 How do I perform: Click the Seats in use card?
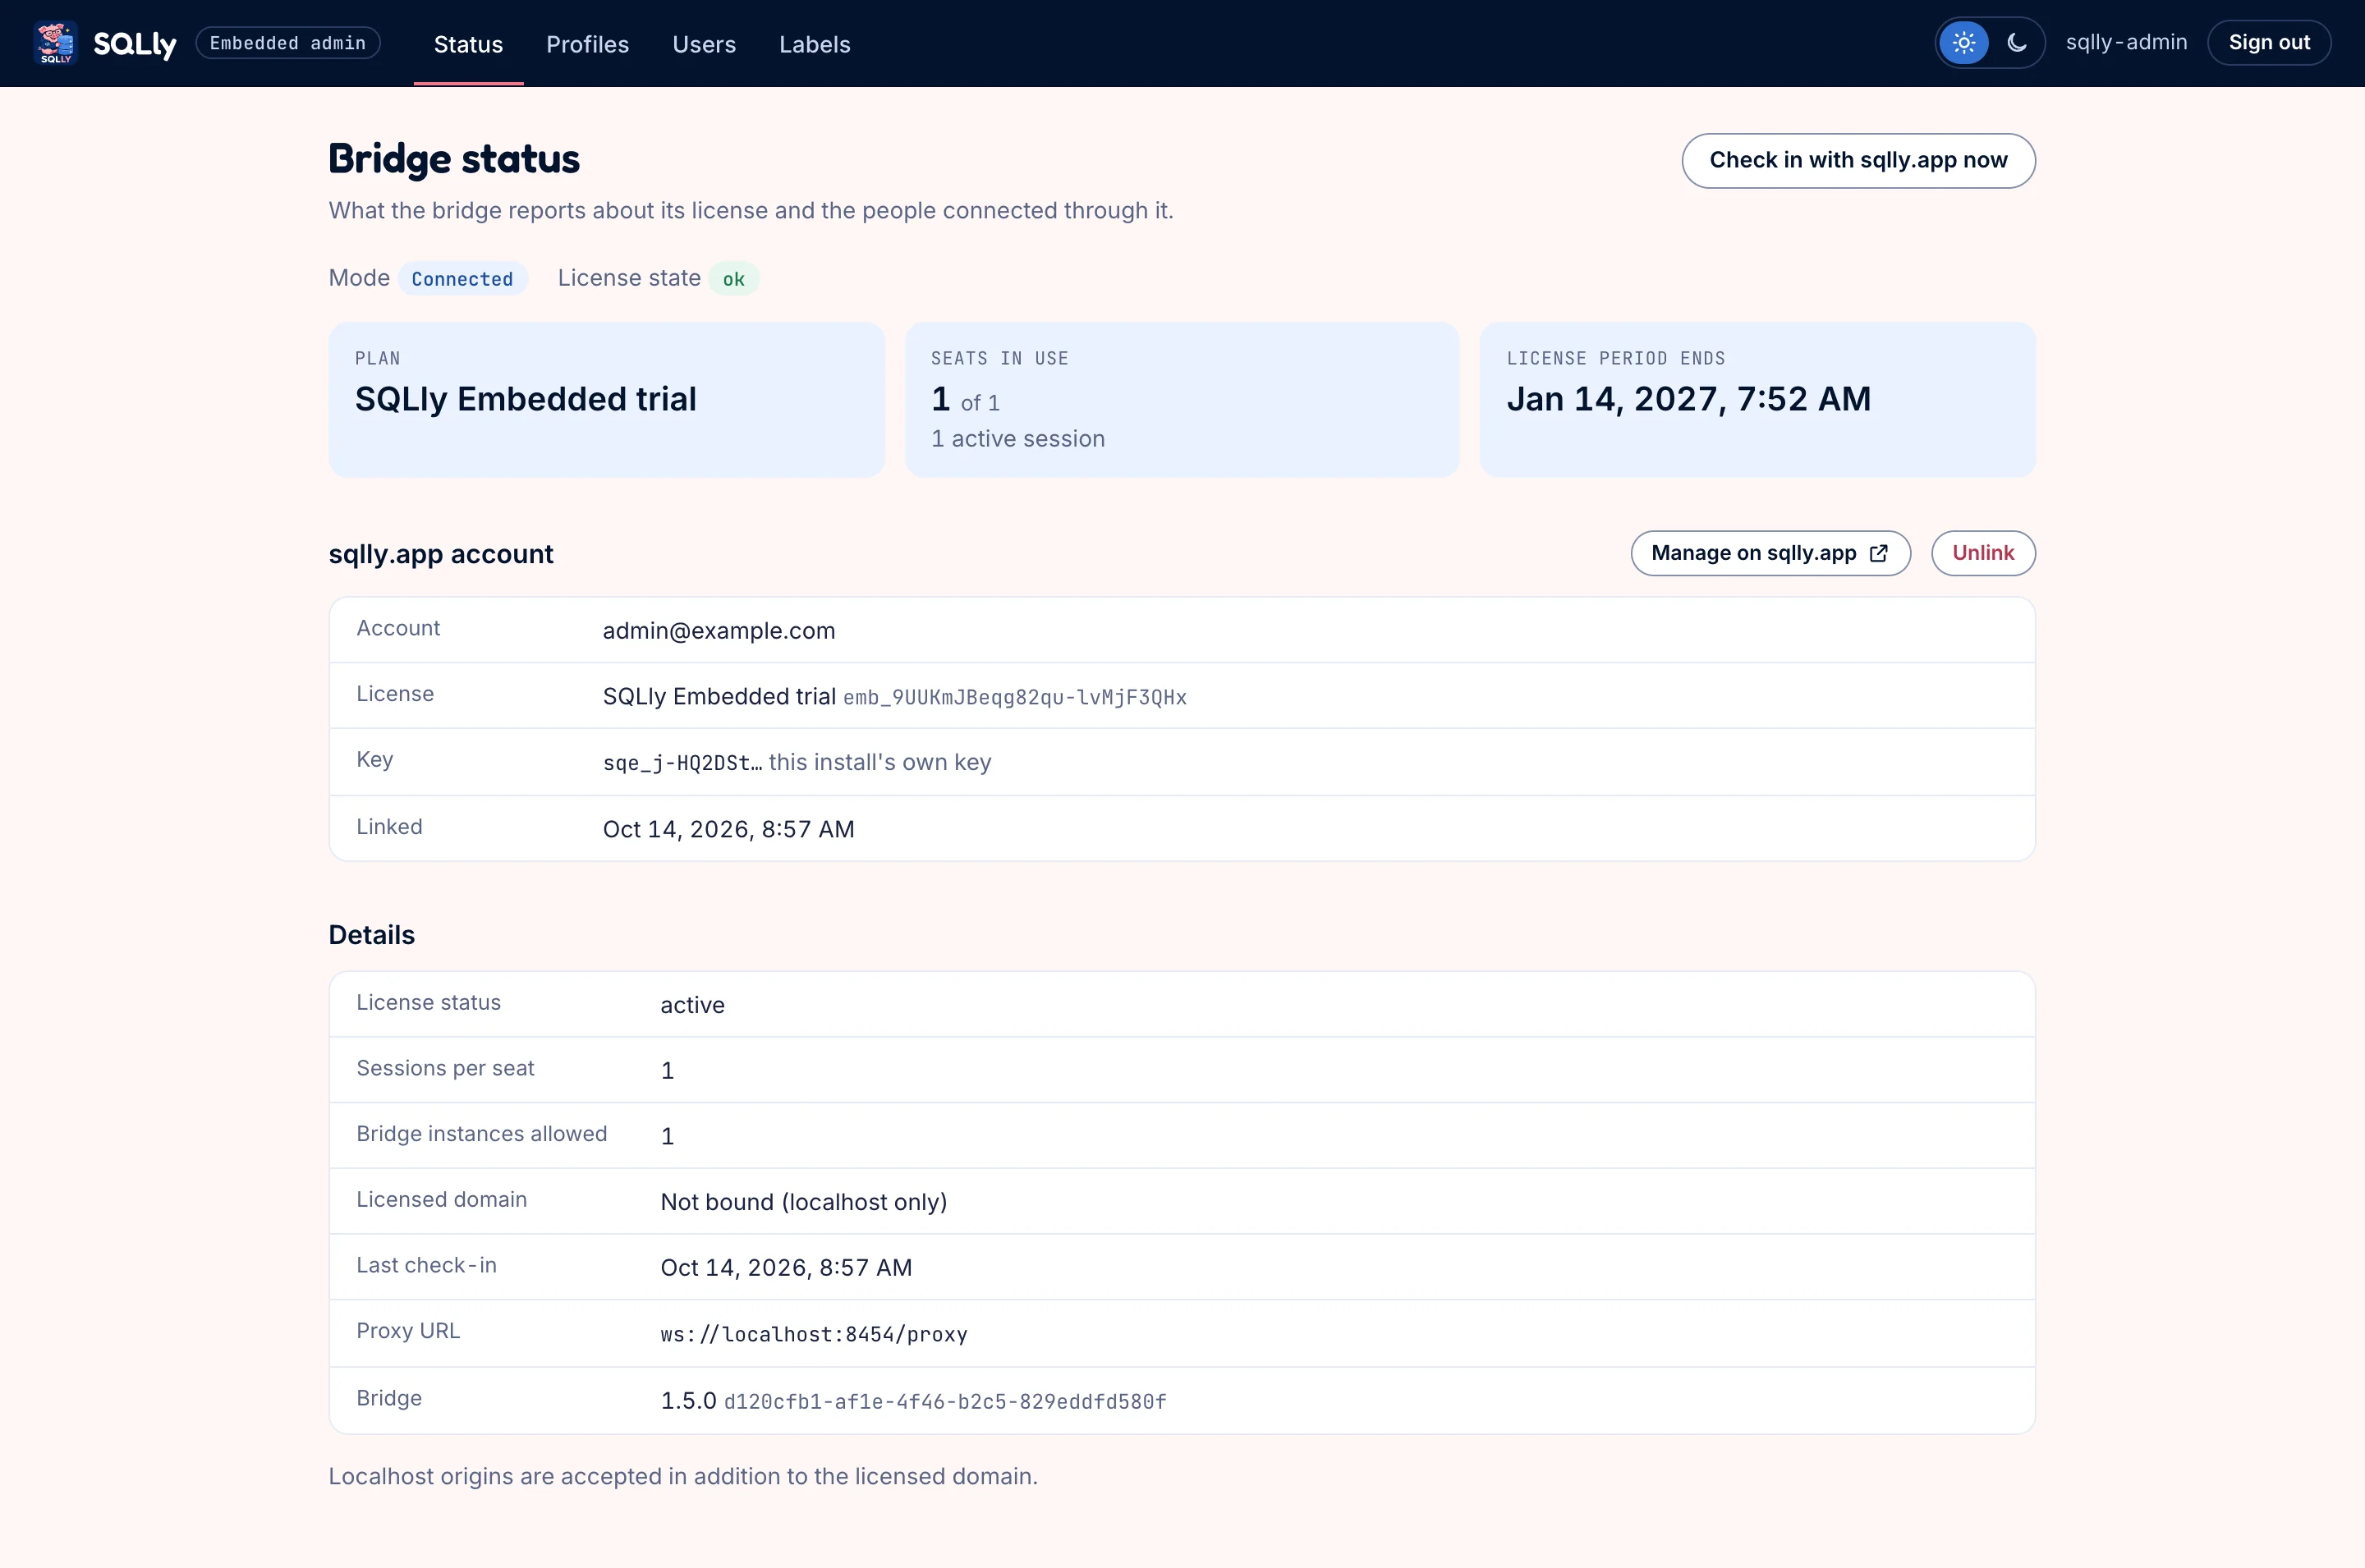pyautogui.click(x=1181, y=399)
